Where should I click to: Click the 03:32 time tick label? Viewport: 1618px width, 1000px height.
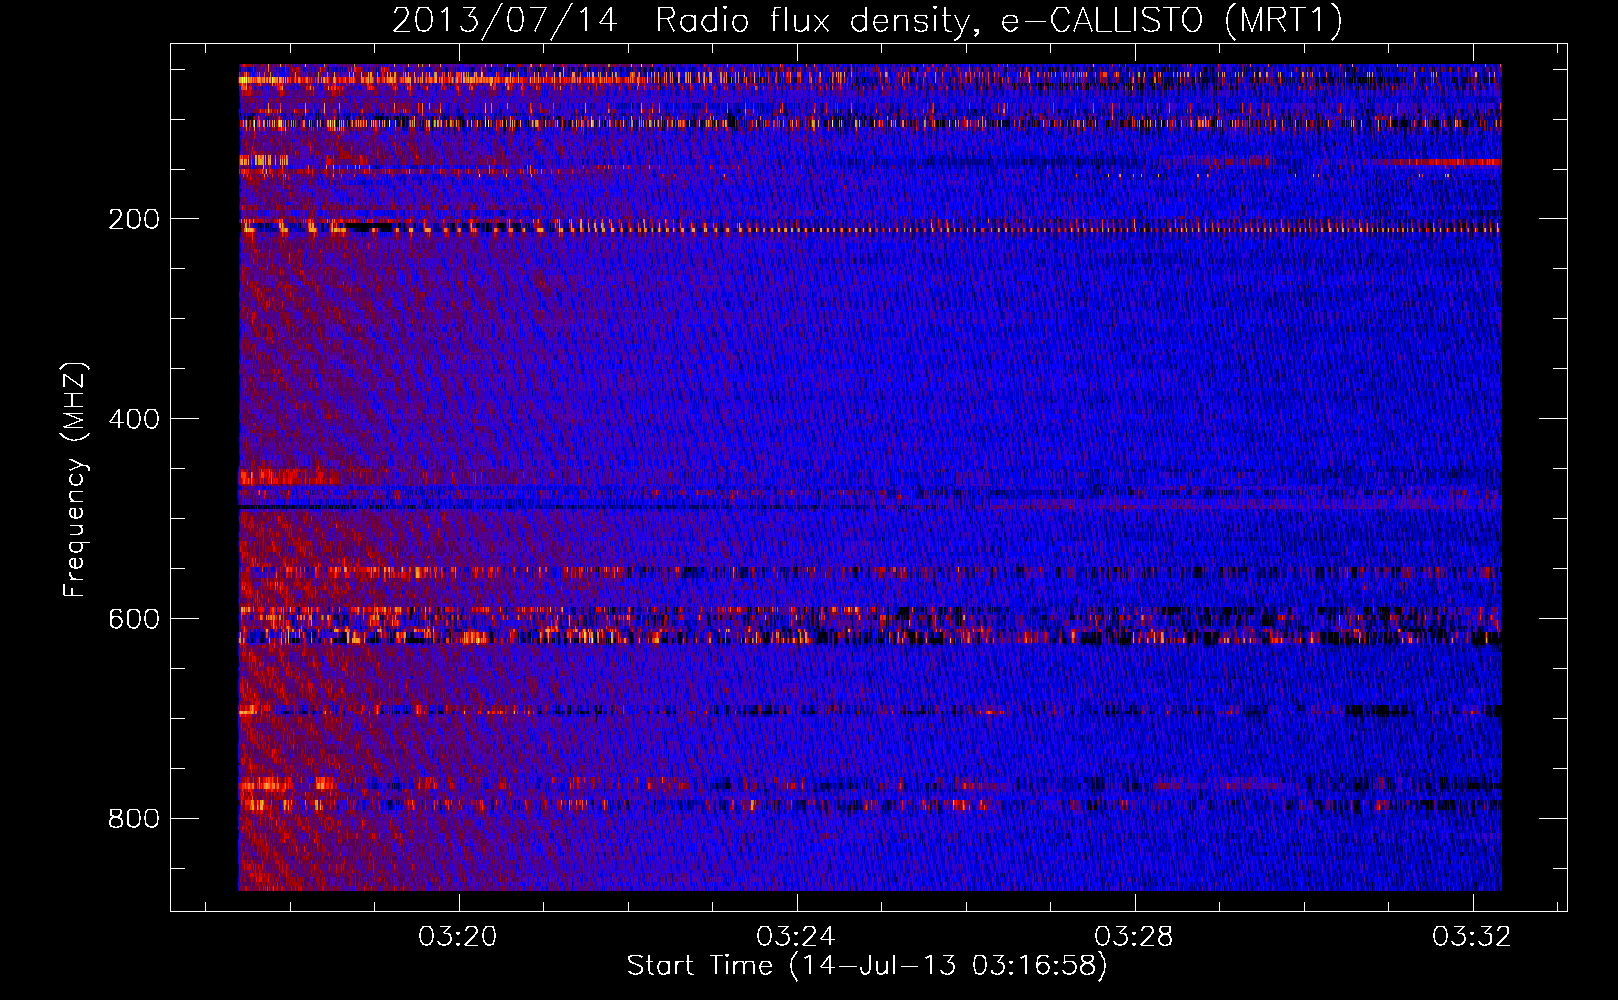point(1472,937)
